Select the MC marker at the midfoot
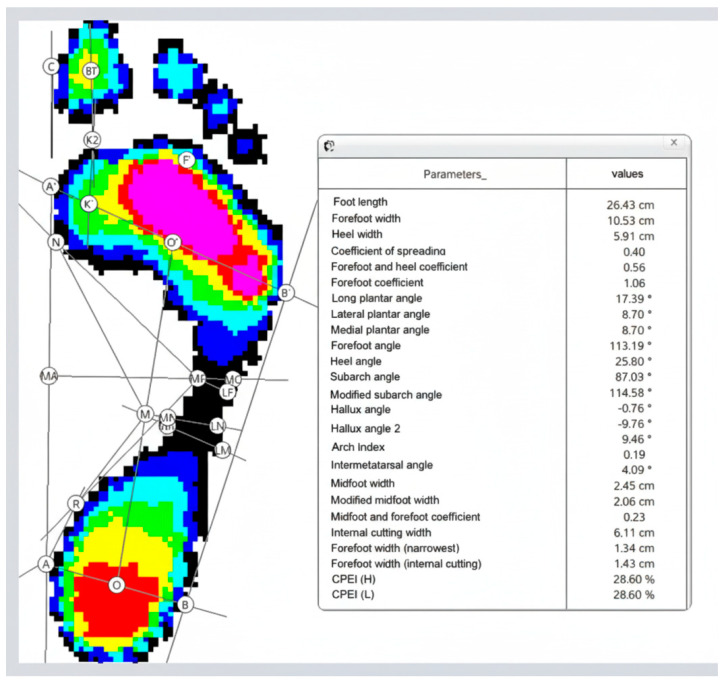The width and height of the screenshot is (727, 682). tap(233, 379)
